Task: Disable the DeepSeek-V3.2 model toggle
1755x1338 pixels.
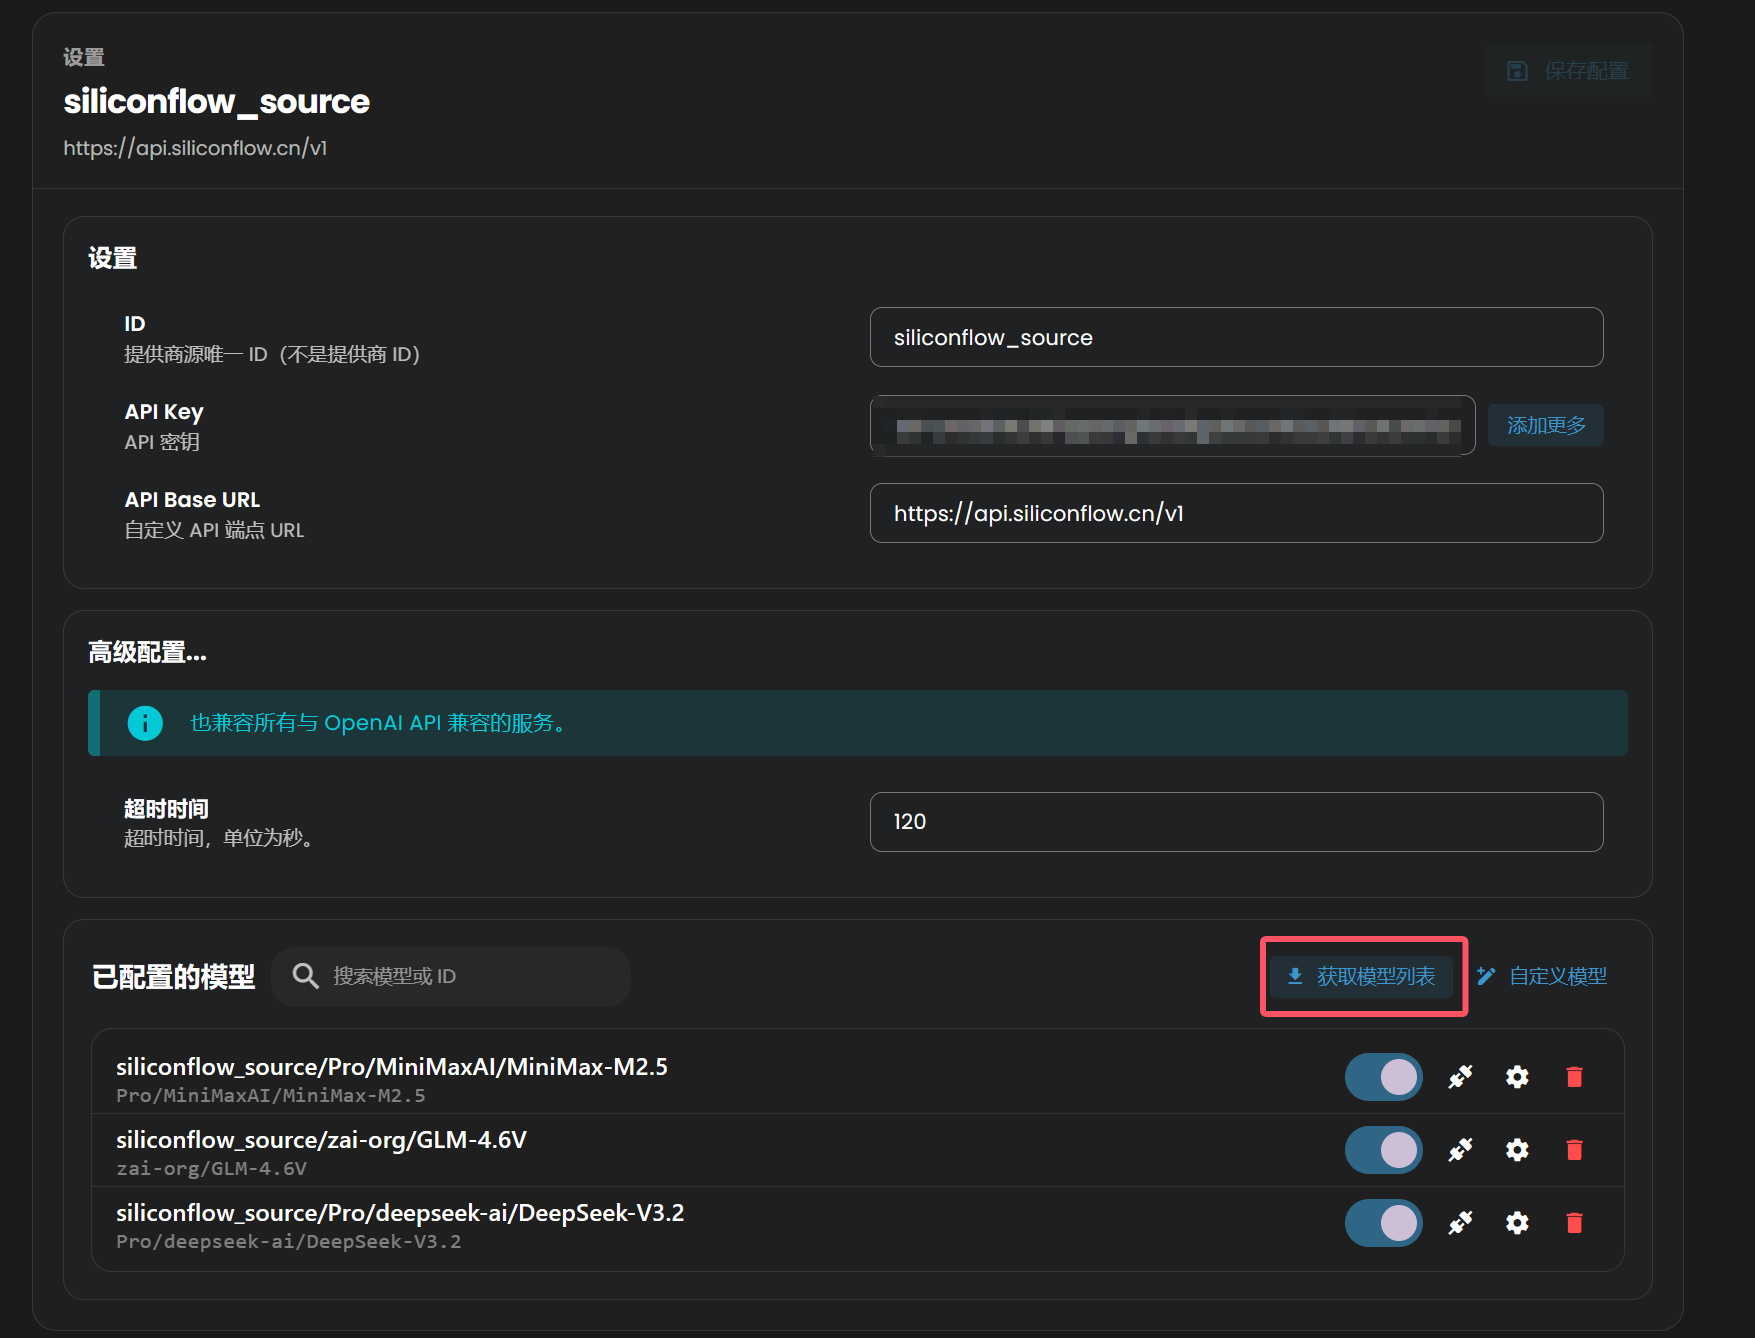Action: (1383, 1223)
